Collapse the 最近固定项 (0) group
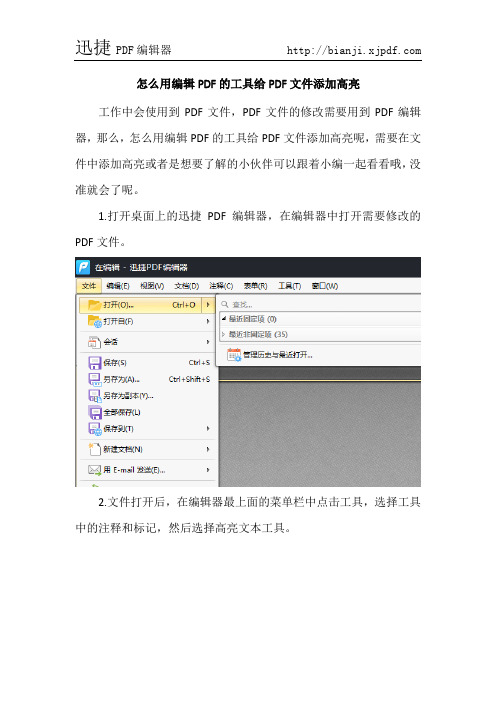Screen dimensions: 496x702 point(224,319)
